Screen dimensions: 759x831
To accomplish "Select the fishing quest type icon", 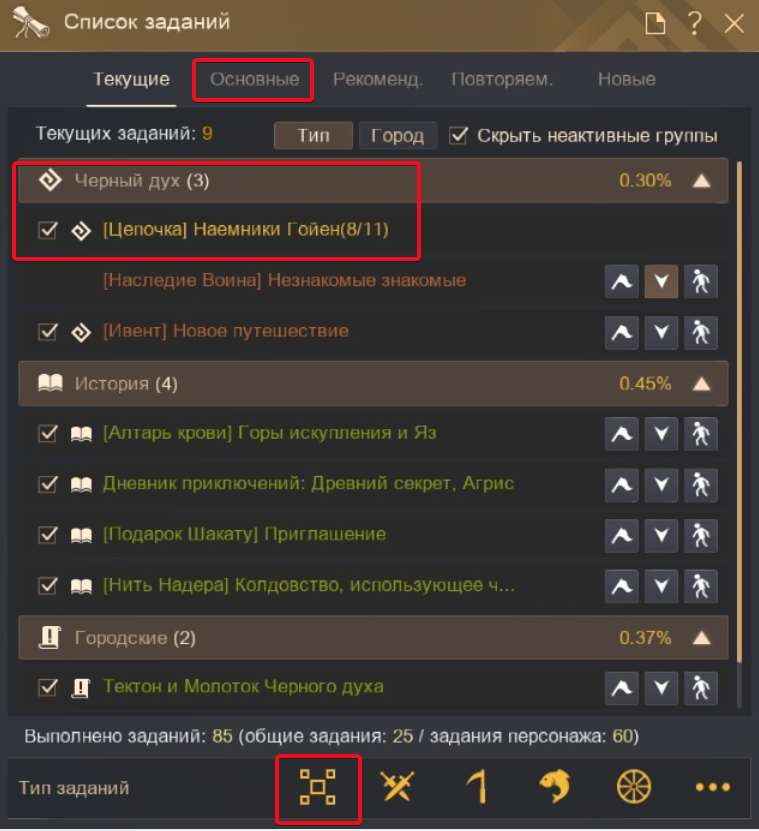I will [555, 786].
